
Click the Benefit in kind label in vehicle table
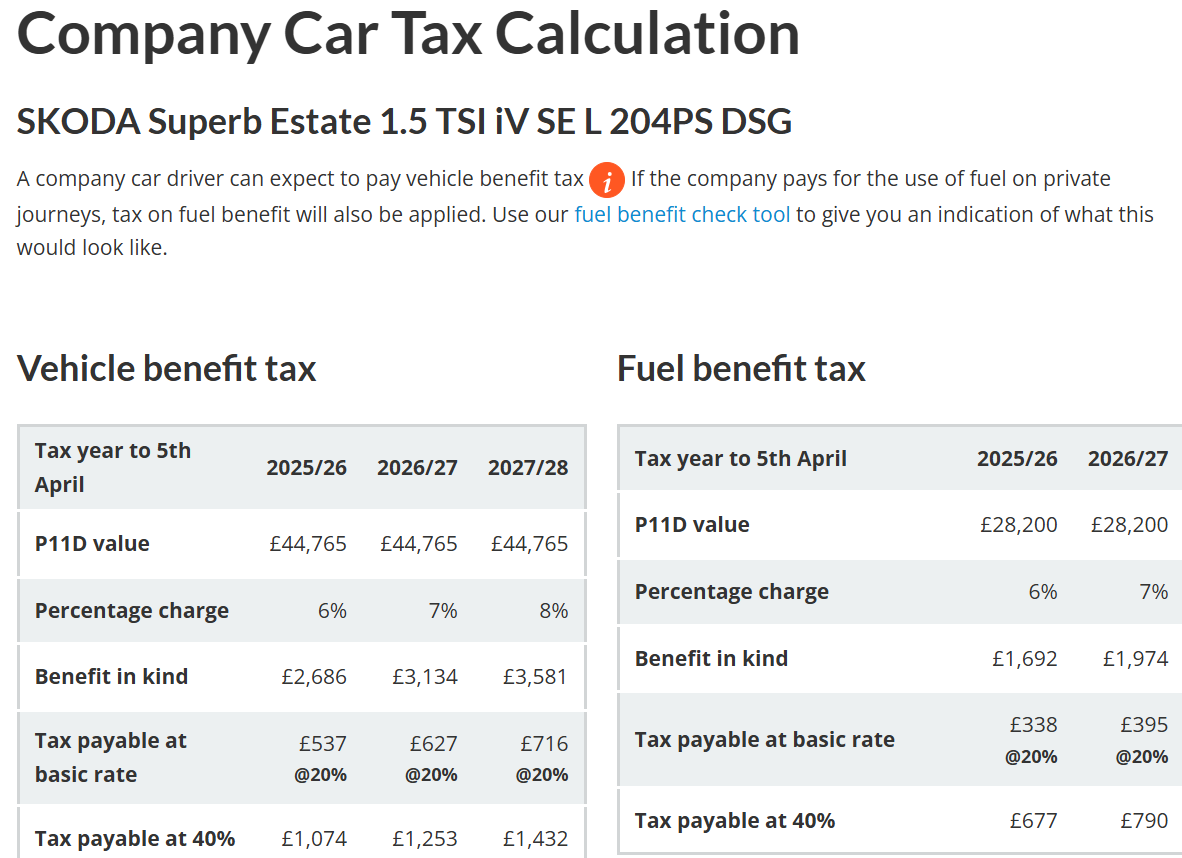point(112,677)
